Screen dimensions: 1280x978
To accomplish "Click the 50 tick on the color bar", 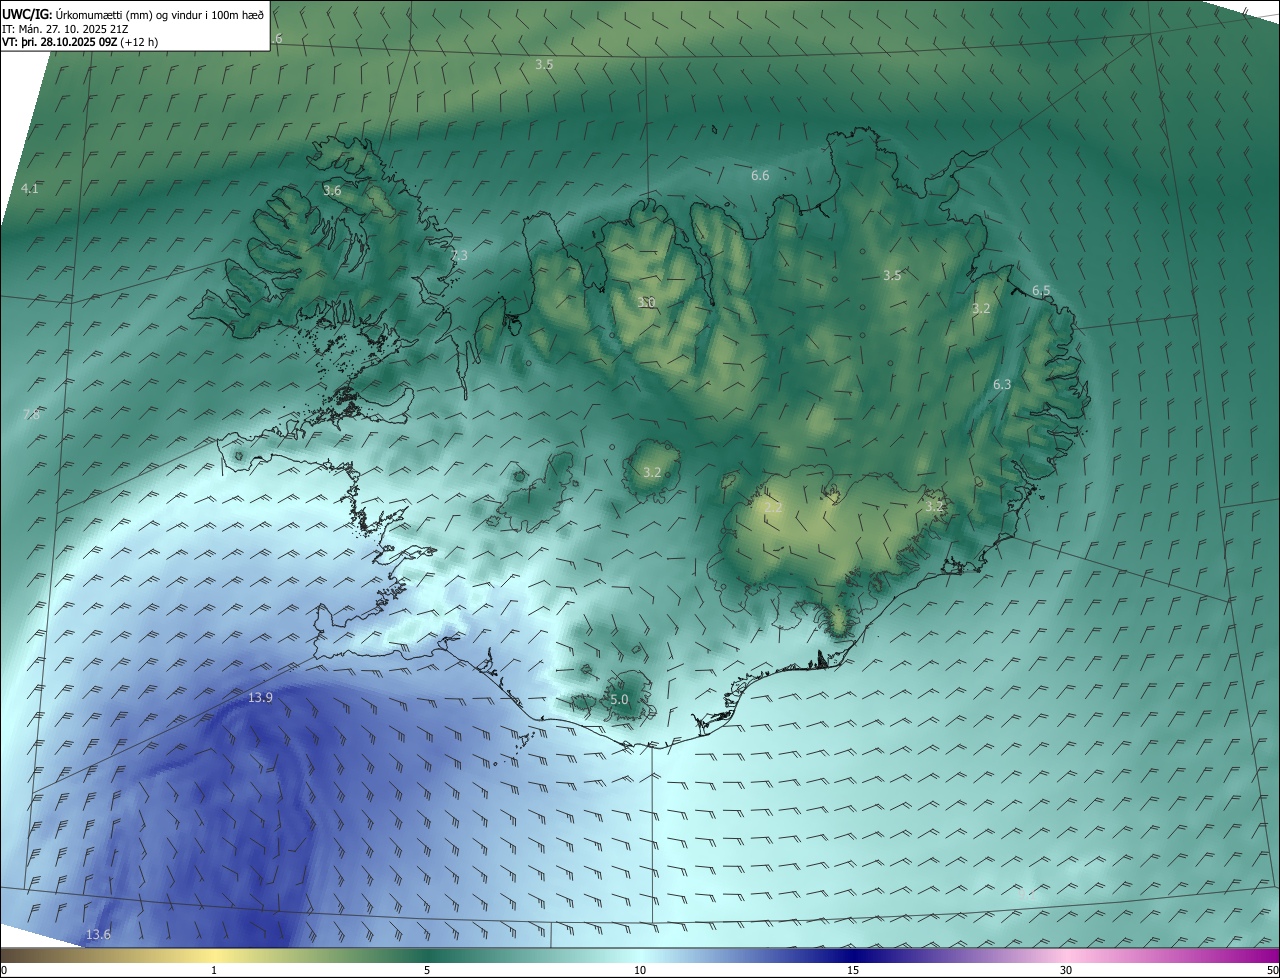I will coord(1272,970).
